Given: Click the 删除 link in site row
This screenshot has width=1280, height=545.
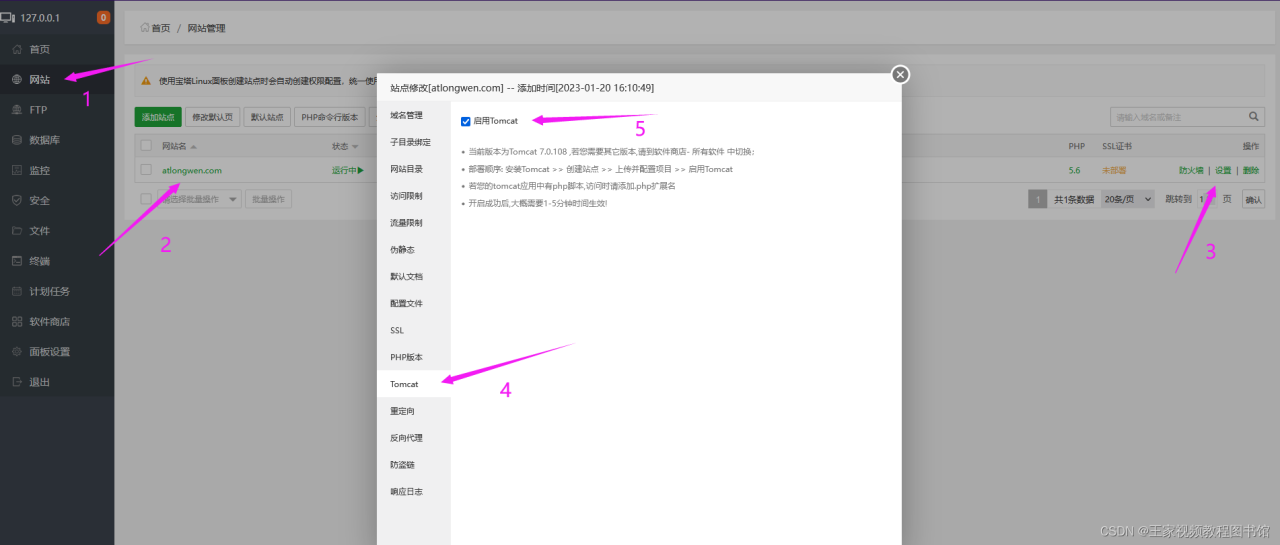Looking at the screenshot, I should pyautogui.click(x=1251, y=170).
